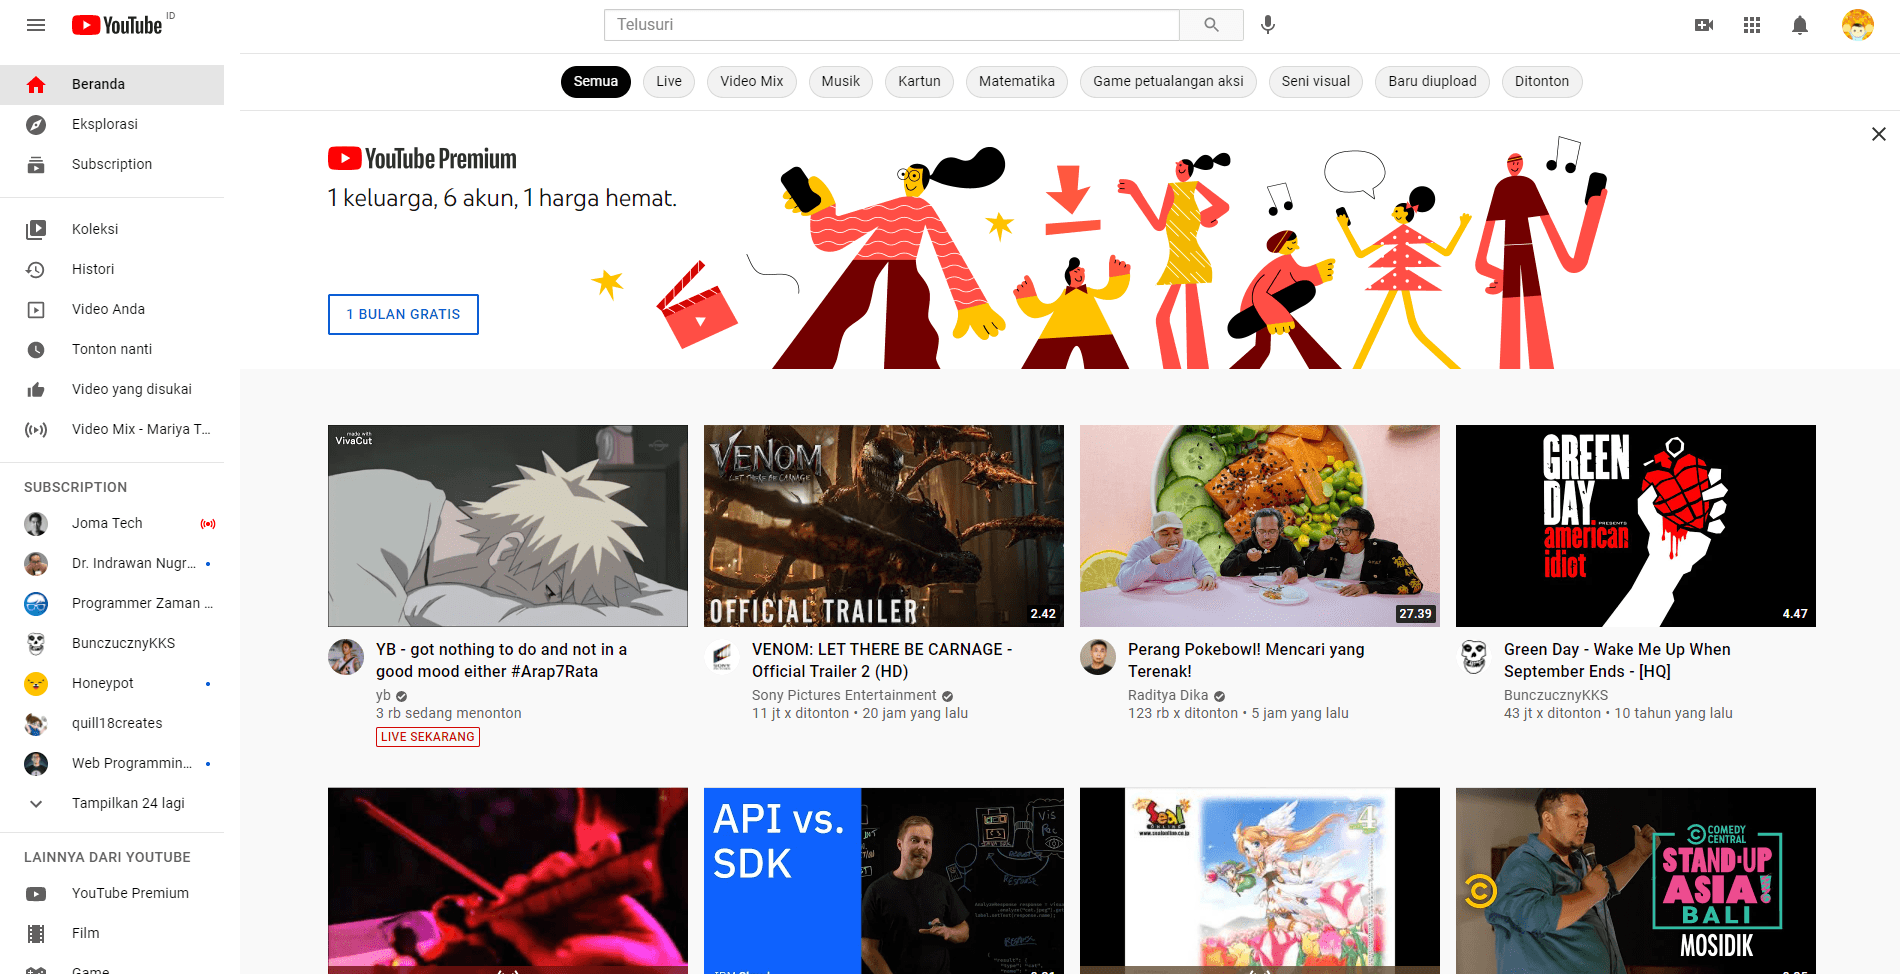Select Game petualangan aksi chip
The height and width of the screenshot is (974, 1900).
(1168, 82)
